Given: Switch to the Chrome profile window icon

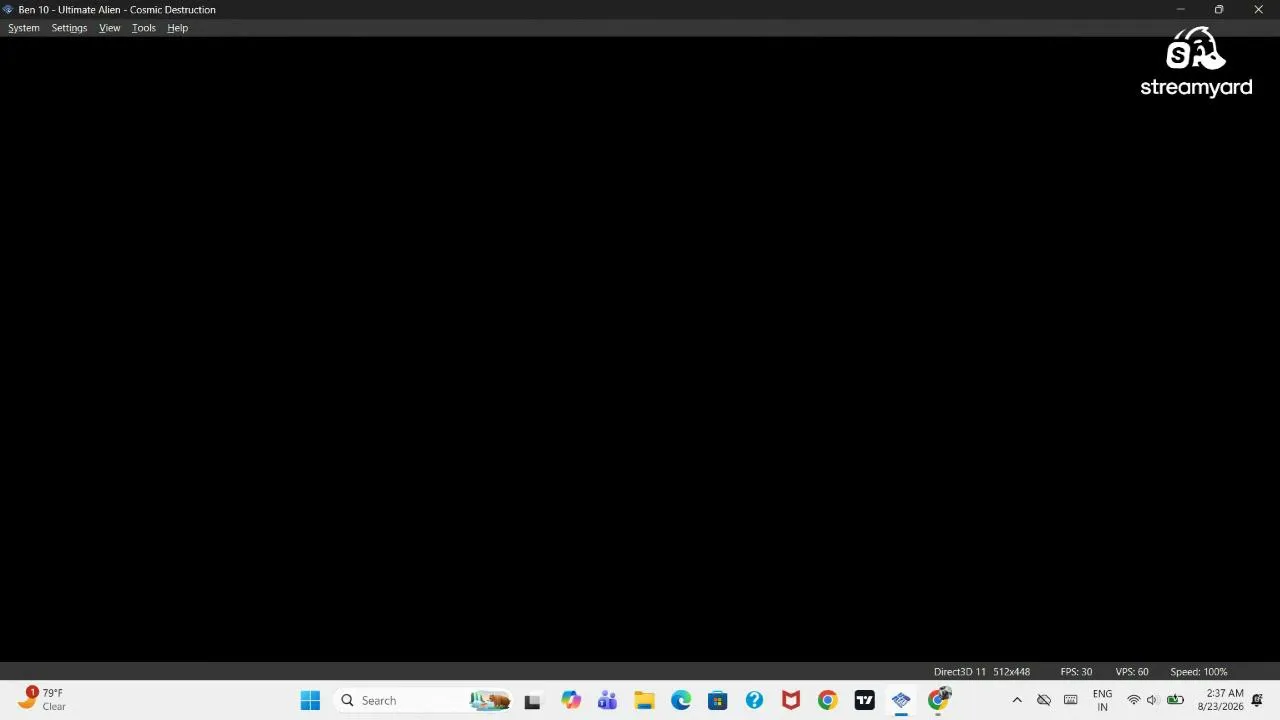Looking at the screenshot, I should click(938, 700).
